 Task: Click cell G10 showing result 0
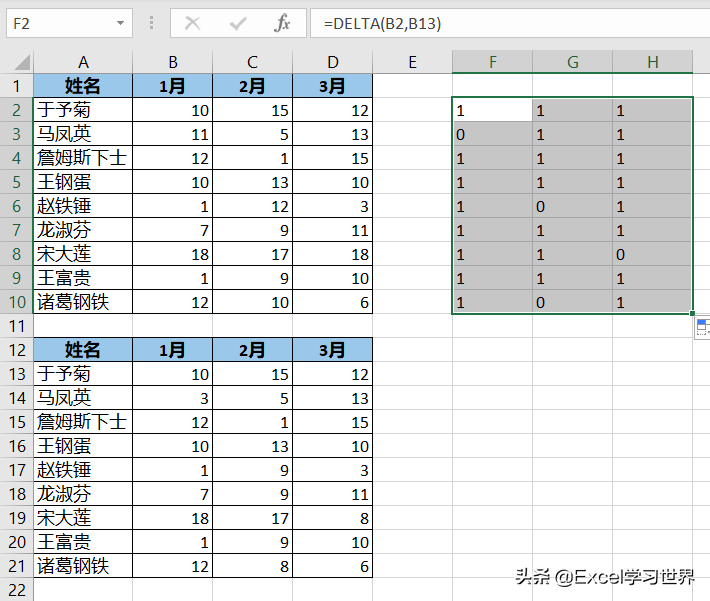572,302
